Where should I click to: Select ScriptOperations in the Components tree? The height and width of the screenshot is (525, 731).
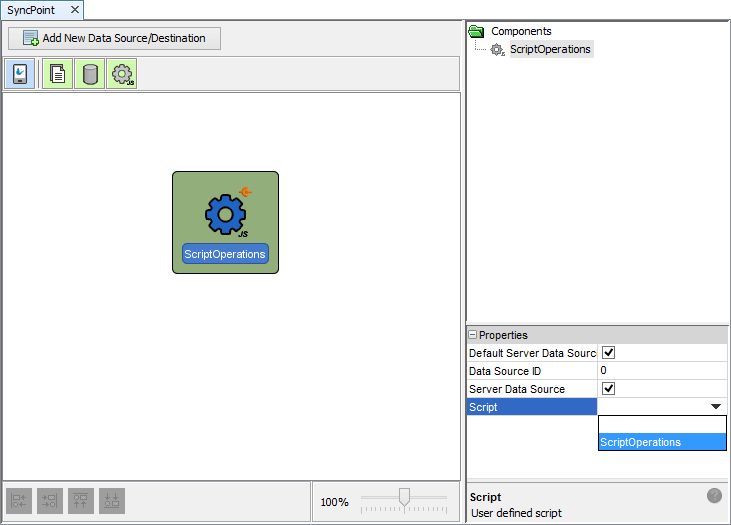550,49
